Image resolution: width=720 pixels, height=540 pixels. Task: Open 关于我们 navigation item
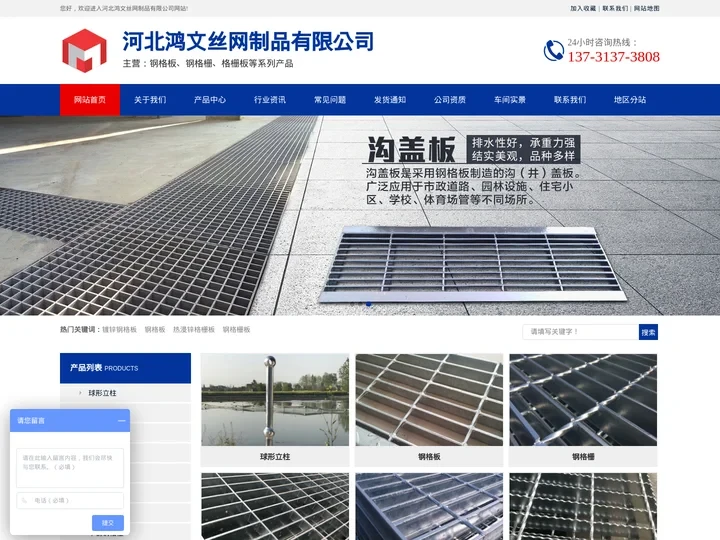click(x=150, y=100)
